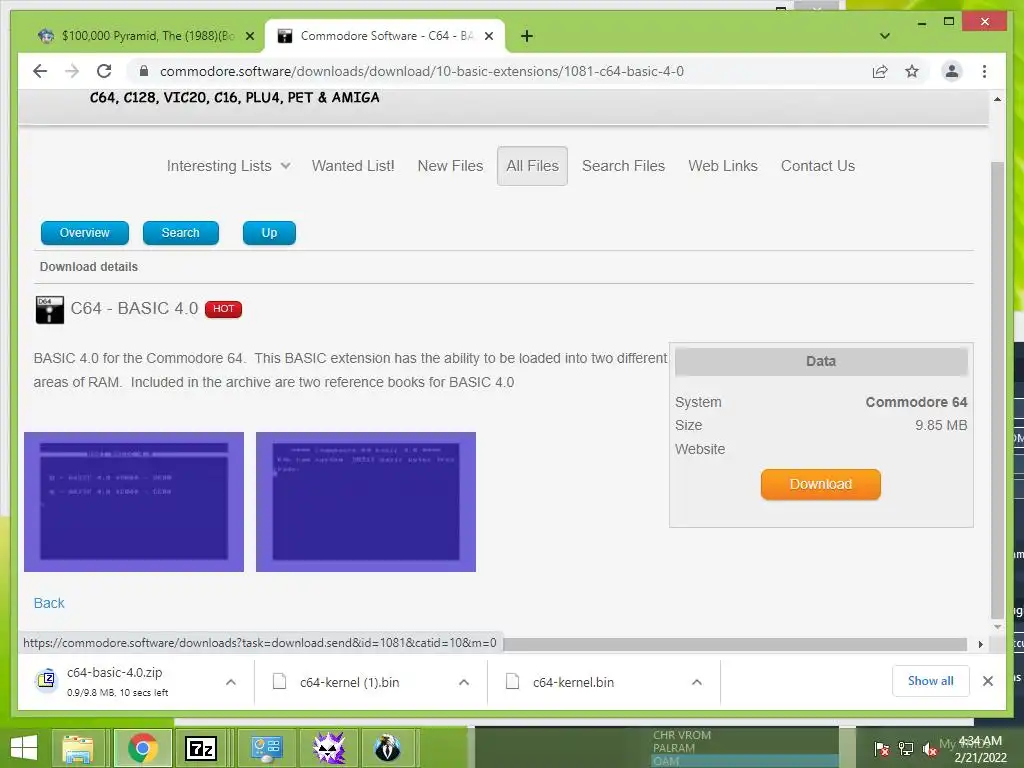Expand options for c64-kernel.bin
Screen dimensions: 1024x768
point(697,682)
